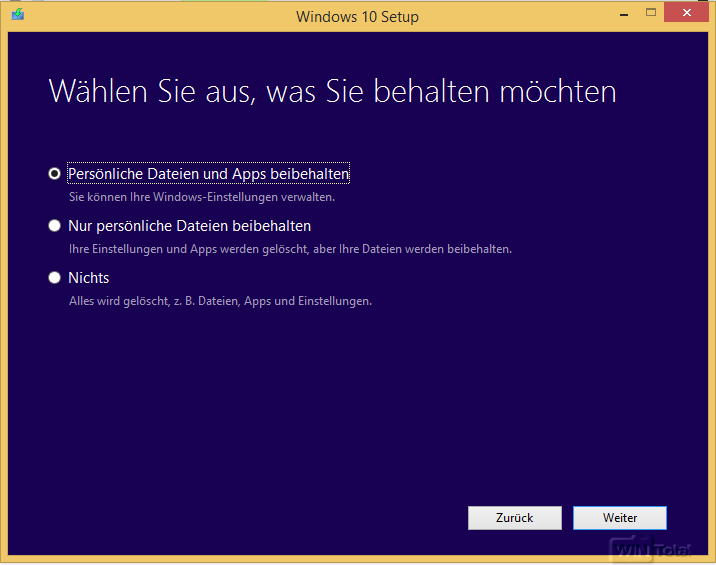Click the 'Nur persönliche Dateien beibehalten' label

point(190,226)
